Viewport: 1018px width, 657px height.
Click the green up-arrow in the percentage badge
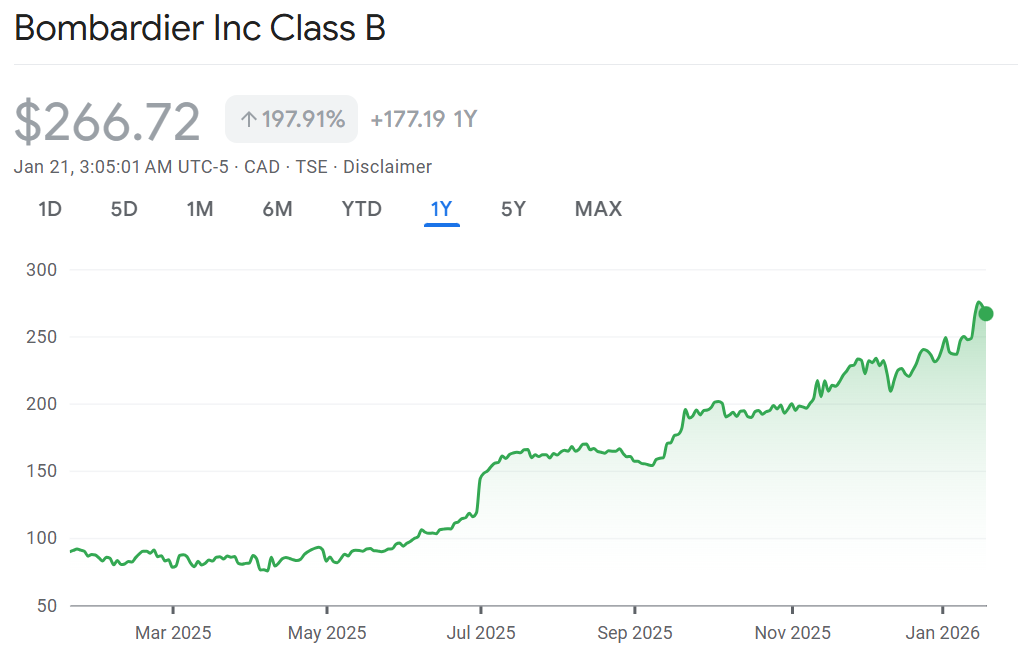249,120
